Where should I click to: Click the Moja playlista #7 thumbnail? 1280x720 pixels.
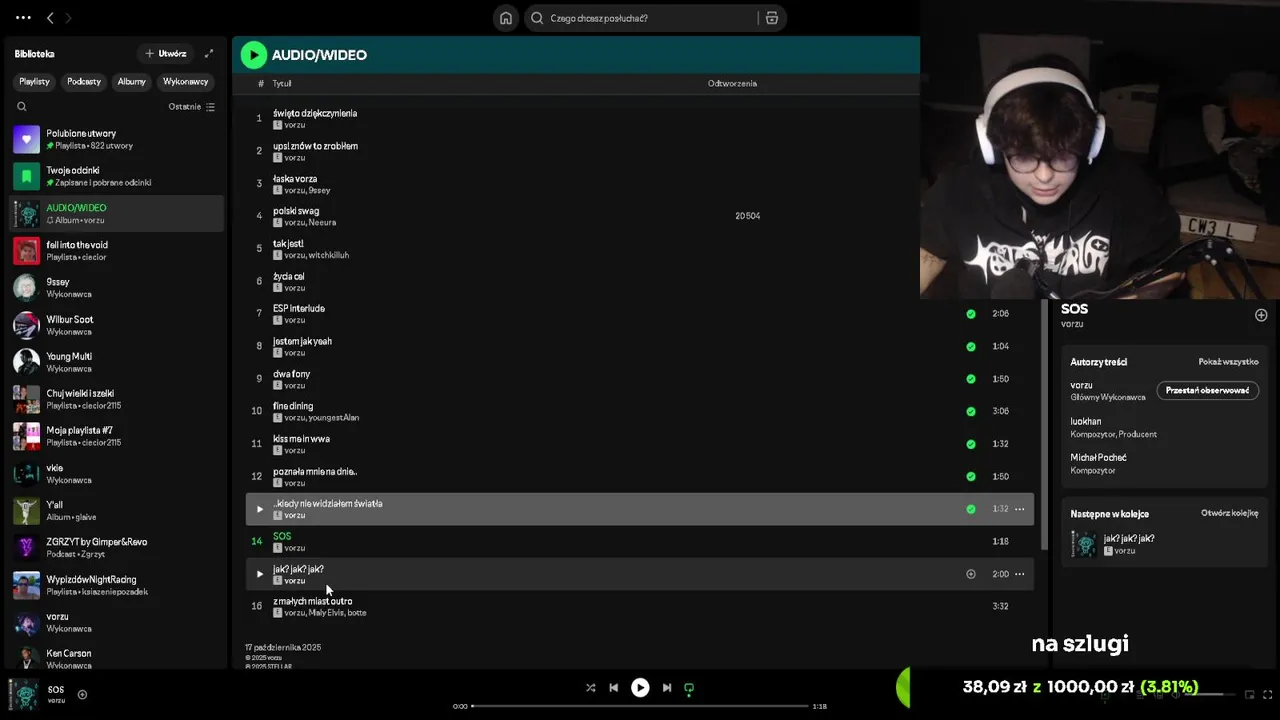point(26,436)
